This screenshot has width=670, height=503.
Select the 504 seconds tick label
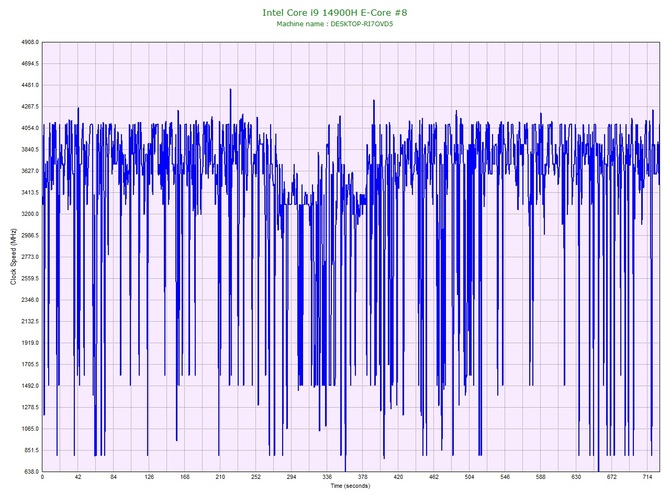(x=469, y=477)
